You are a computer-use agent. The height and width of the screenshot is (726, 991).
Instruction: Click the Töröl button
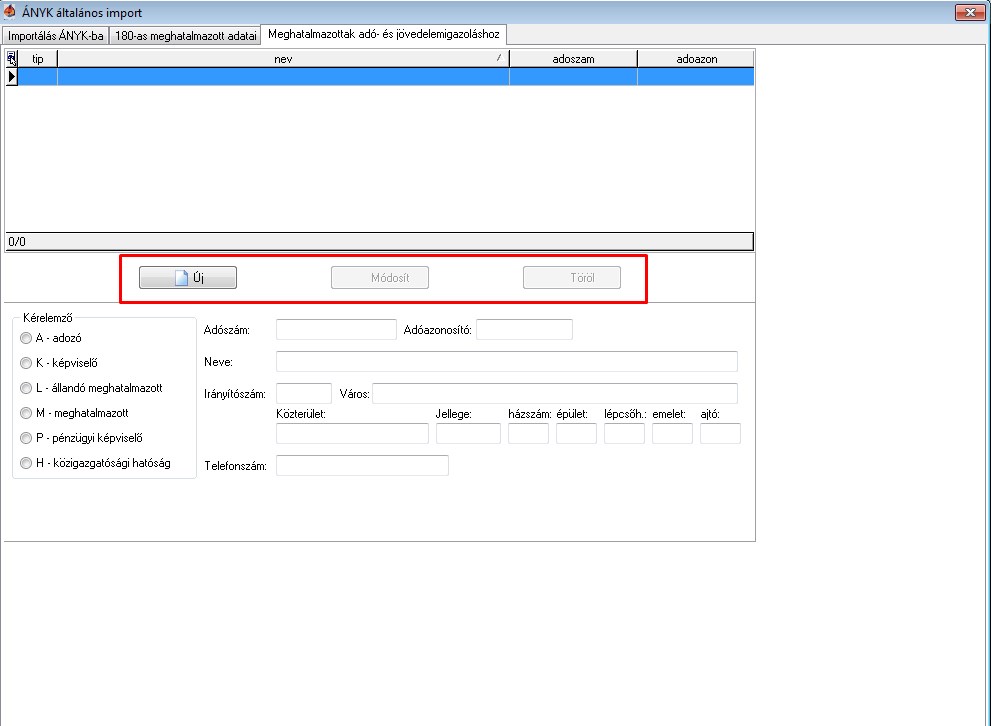tap(572, 277)
